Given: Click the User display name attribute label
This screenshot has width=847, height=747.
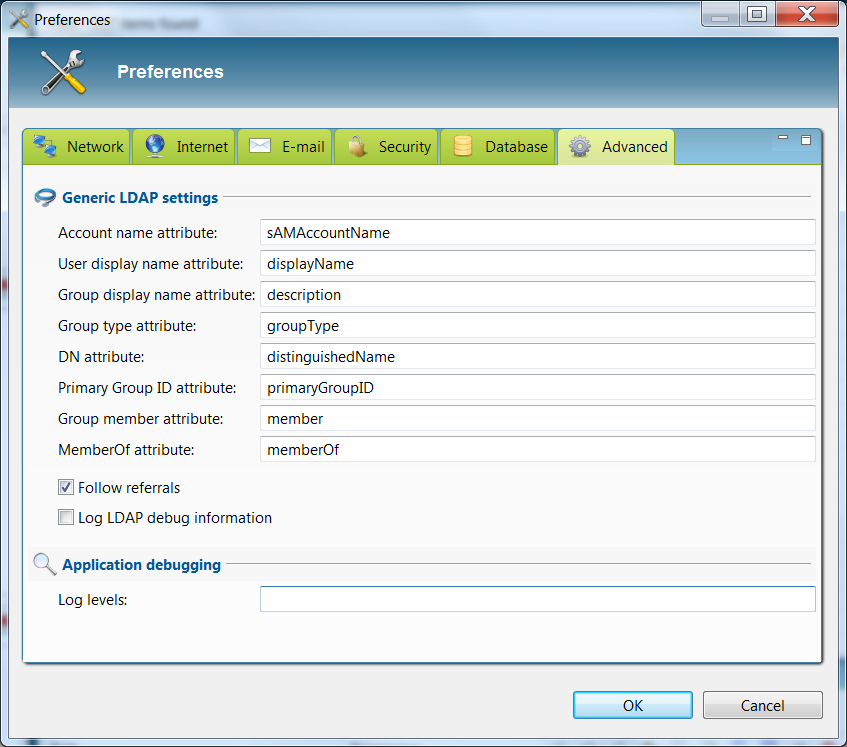Looking at the screenshot, I should pos(151,264).
